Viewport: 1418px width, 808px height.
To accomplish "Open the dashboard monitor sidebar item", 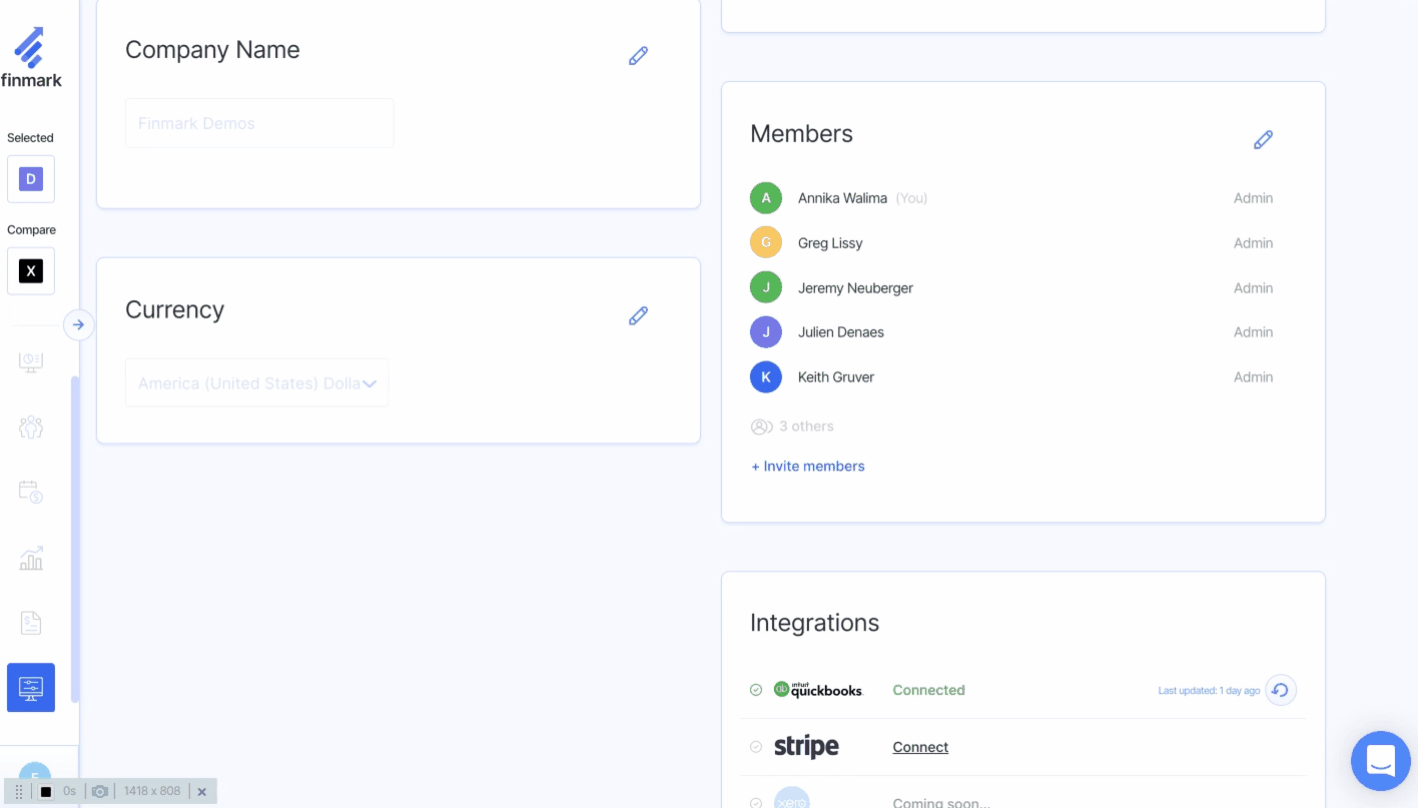I will 31,362.
